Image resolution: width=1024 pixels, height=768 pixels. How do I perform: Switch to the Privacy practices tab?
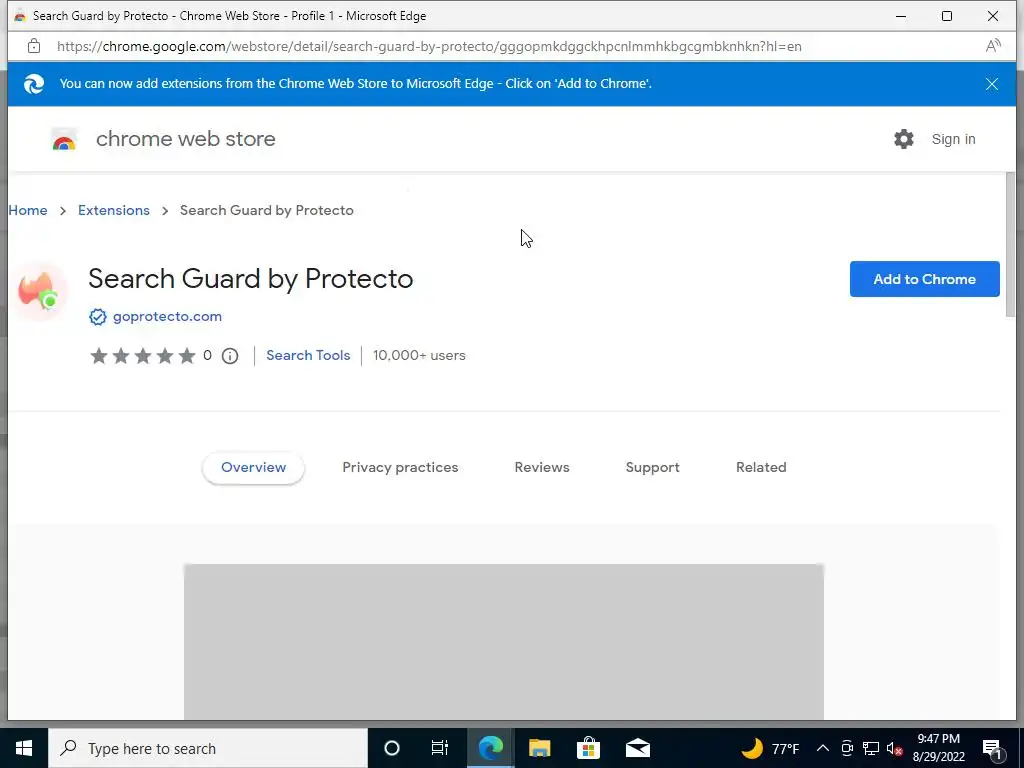(x=400, y=468)
